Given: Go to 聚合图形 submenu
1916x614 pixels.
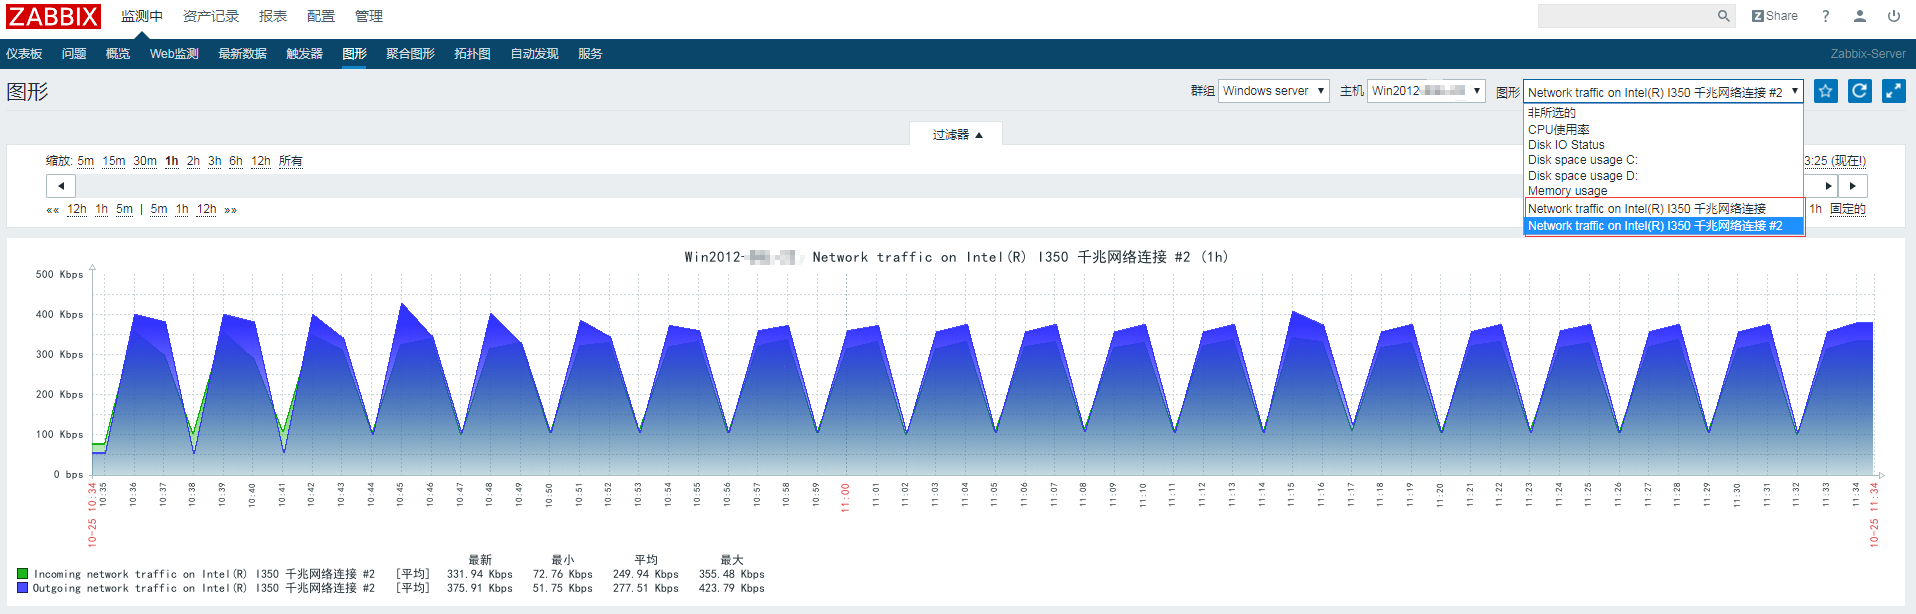Looking at the screenshot, I should pos(410,54).
